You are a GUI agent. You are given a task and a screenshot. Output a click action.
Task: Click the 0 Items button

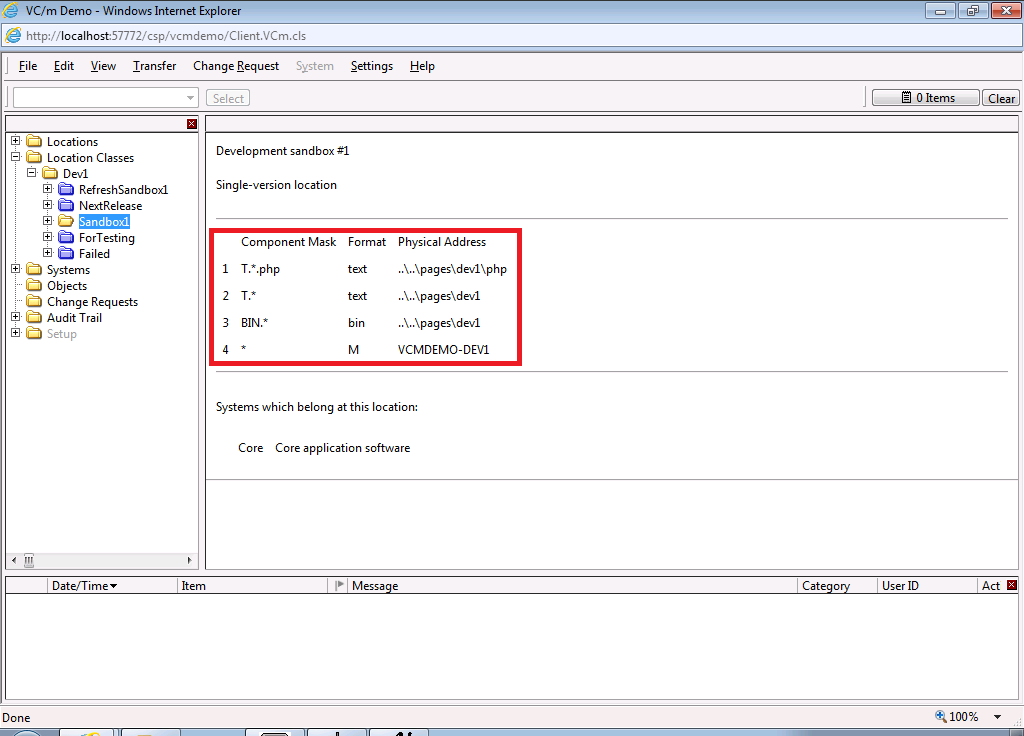click(925, 98)
